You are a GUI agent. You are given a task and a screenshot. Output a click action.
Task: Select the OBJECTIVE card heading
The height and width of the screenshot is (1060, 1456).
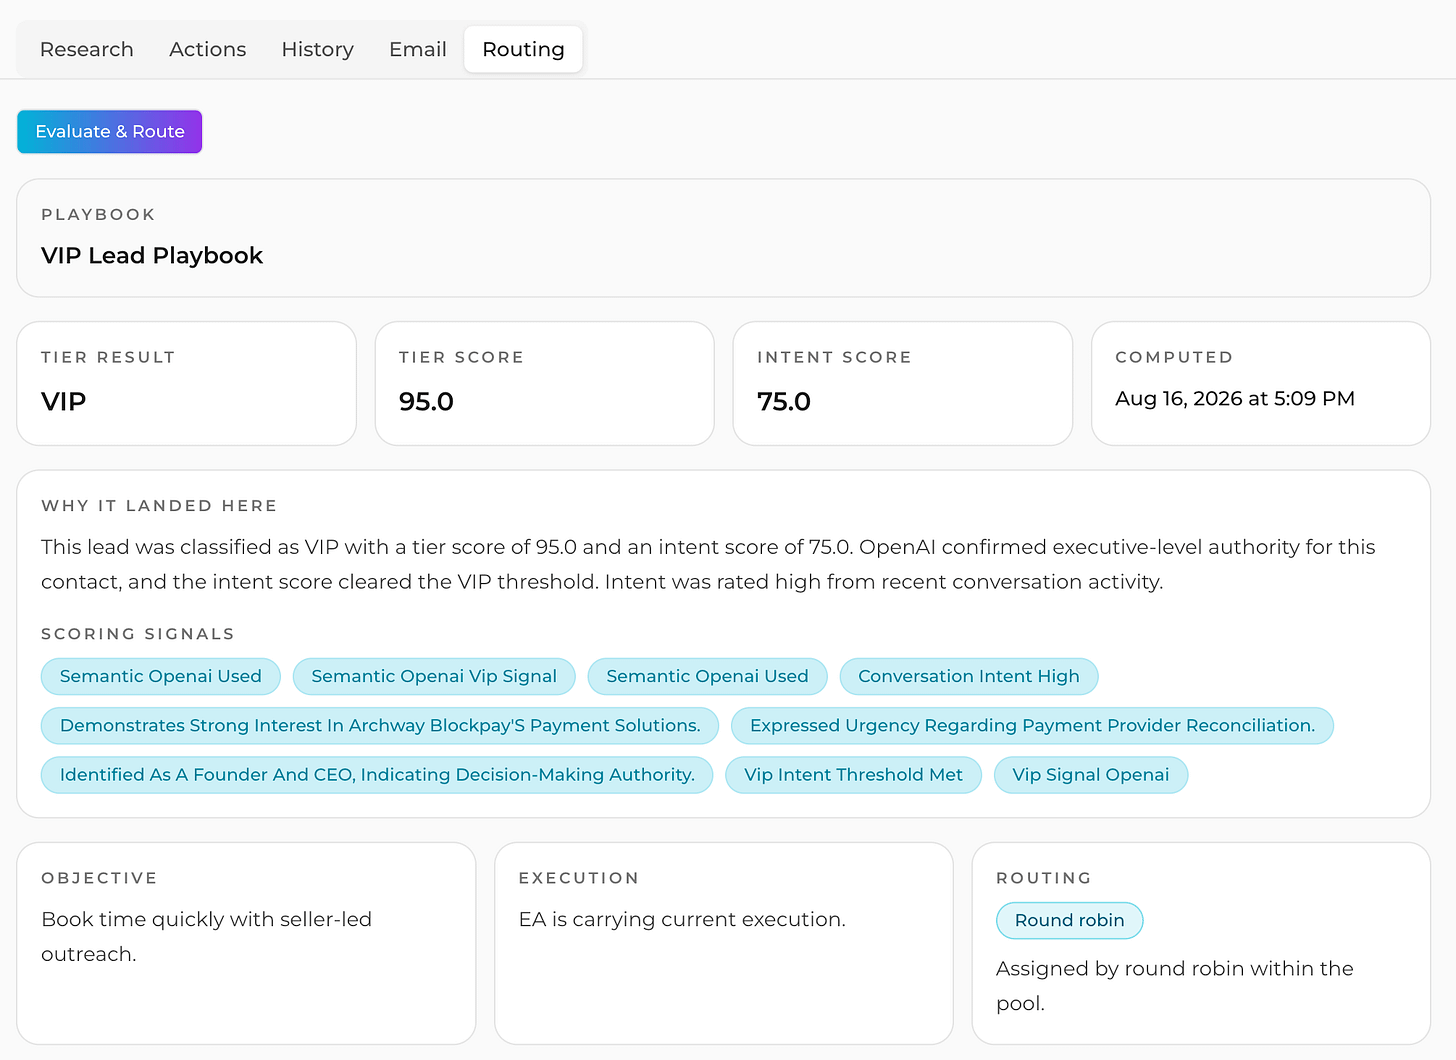coord(99,877)
